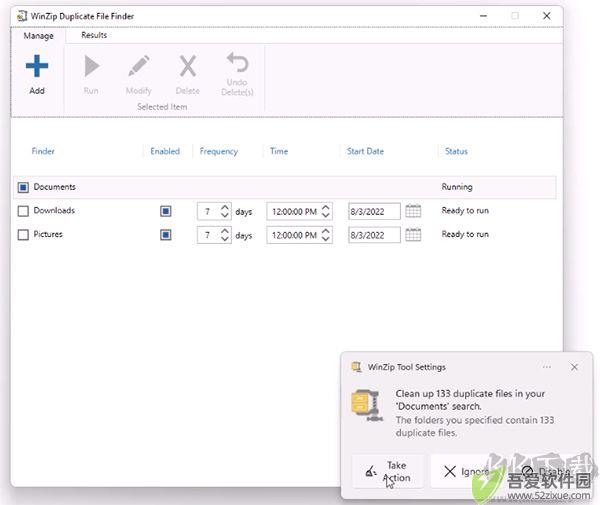Click the Modify pencil icon
Screen dimensions: 600x505
(139, 66)
